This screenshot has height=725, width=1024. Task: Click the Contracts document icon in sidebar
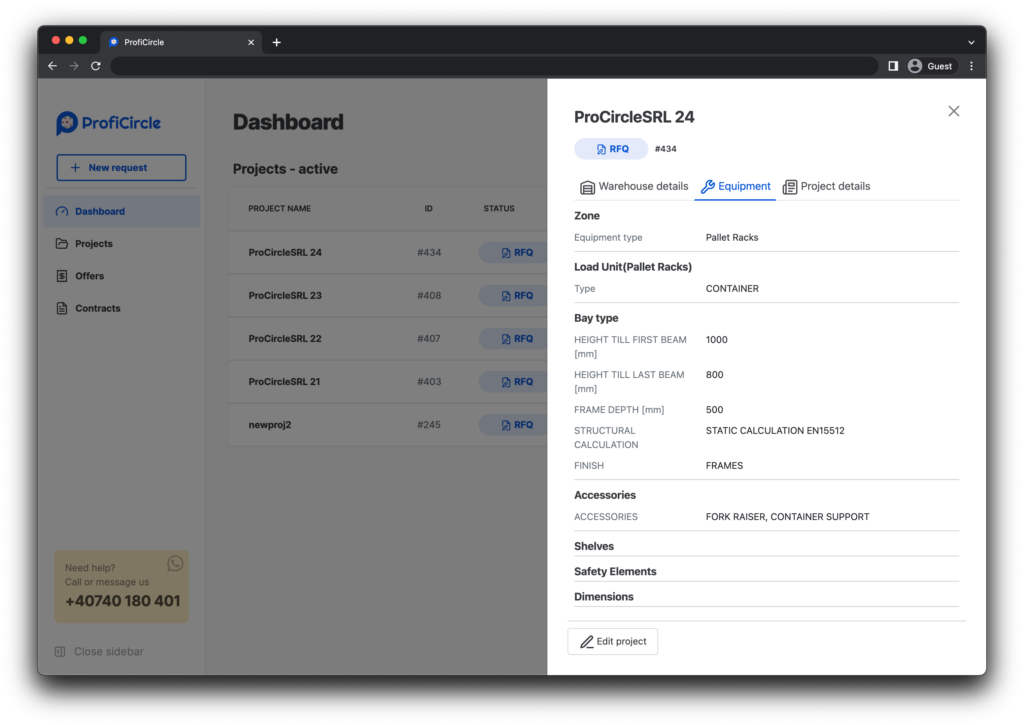click(x=62, y=308)
